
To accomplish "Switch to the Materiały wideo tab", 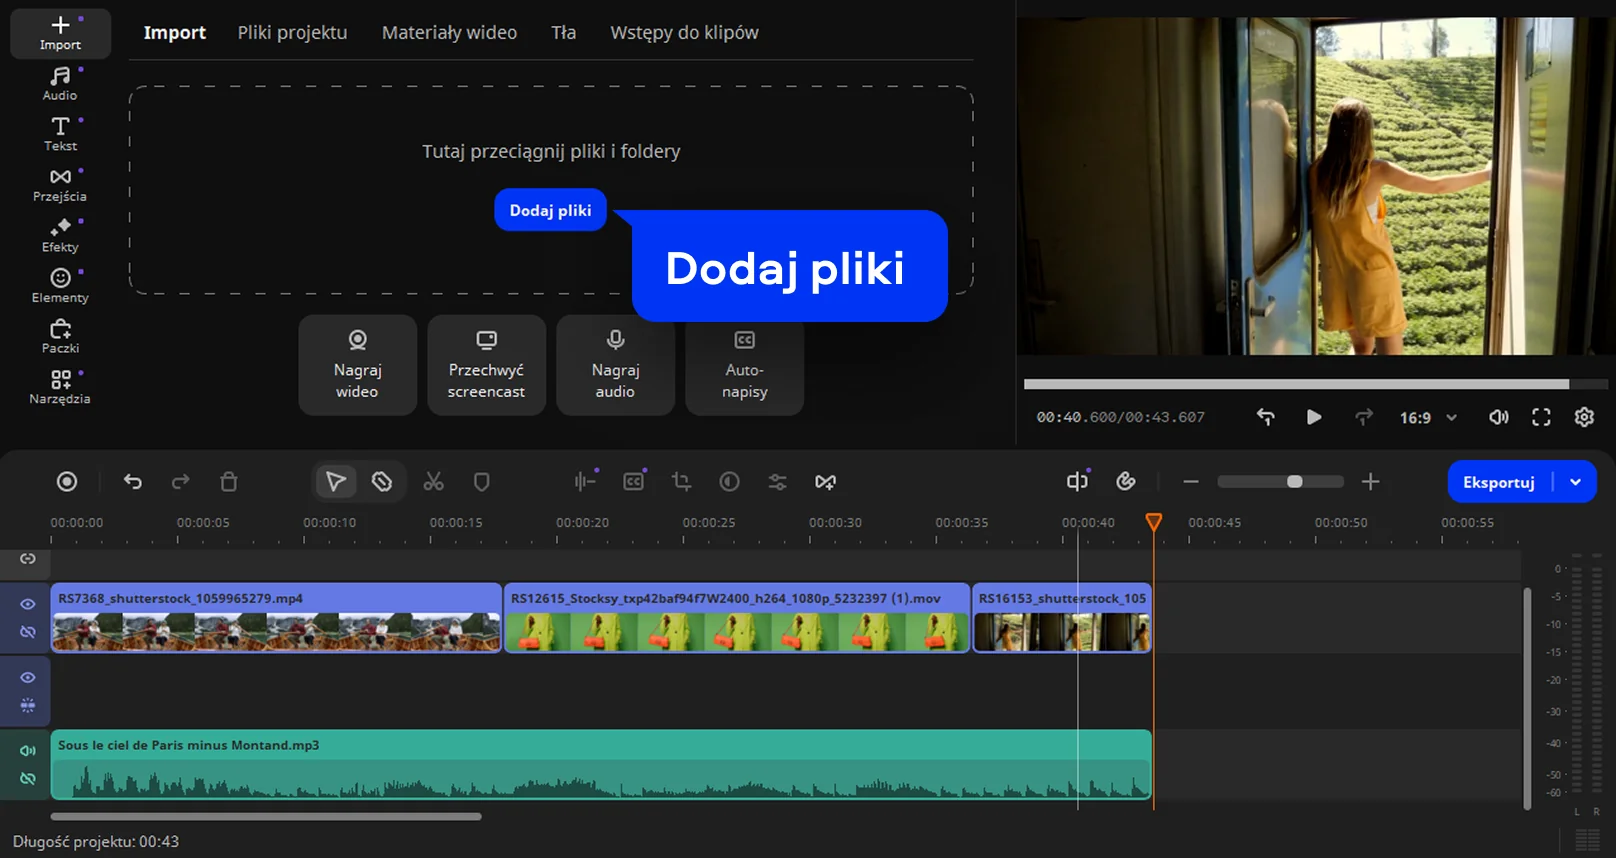I will coord(449,33).
